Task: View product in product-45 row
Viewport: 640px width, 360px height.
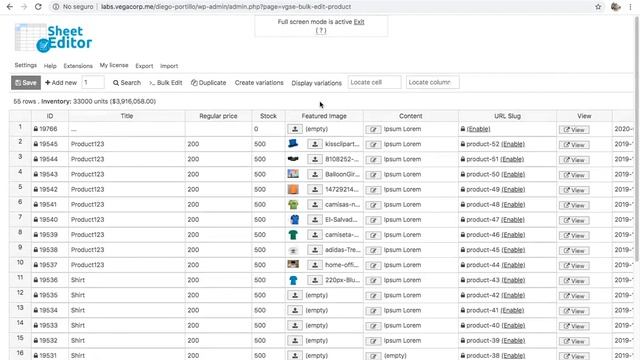Action: [x=574, y=250]
